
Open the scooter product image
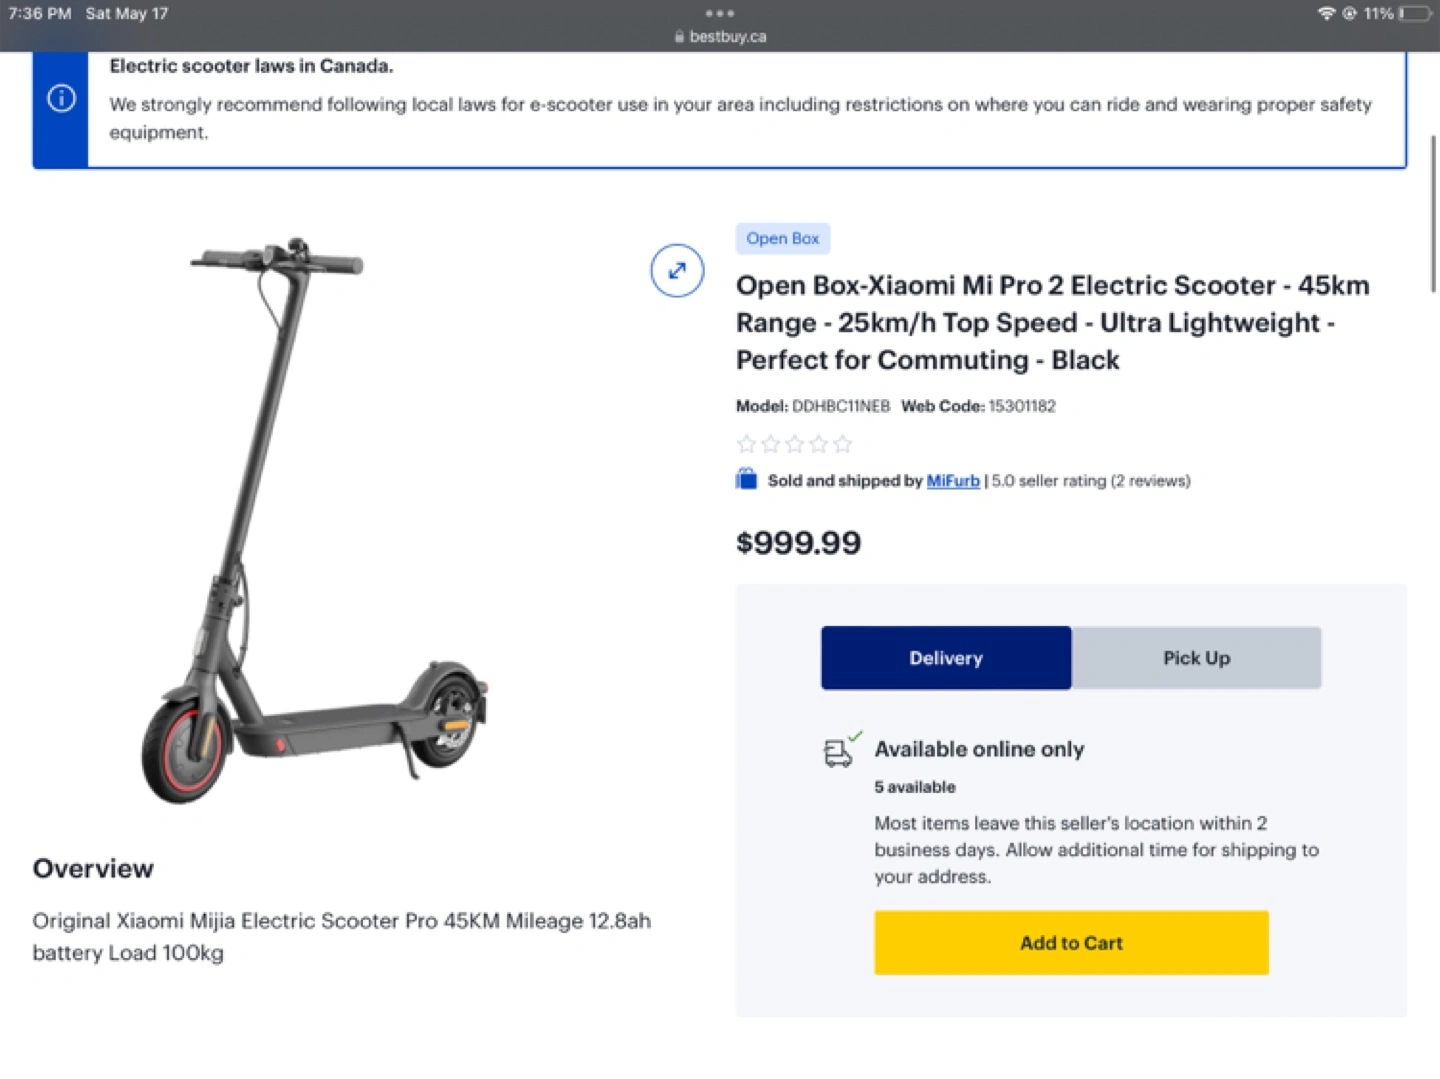coord(315,520)
